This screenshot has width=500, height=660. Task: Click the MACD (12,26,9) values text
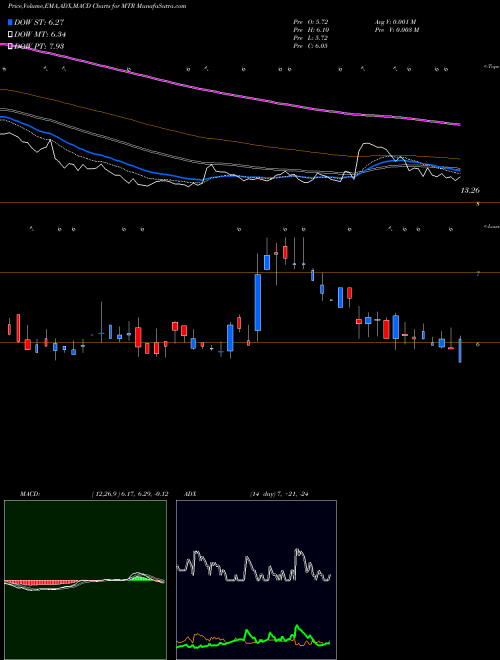[130, 494]
